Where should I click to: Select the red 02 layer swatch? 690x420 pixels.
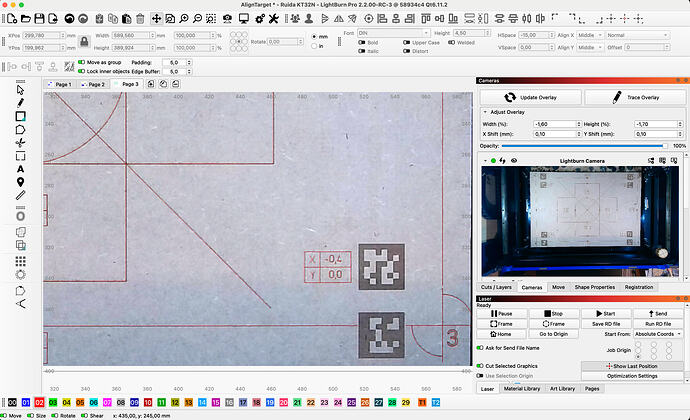(39, 402)
